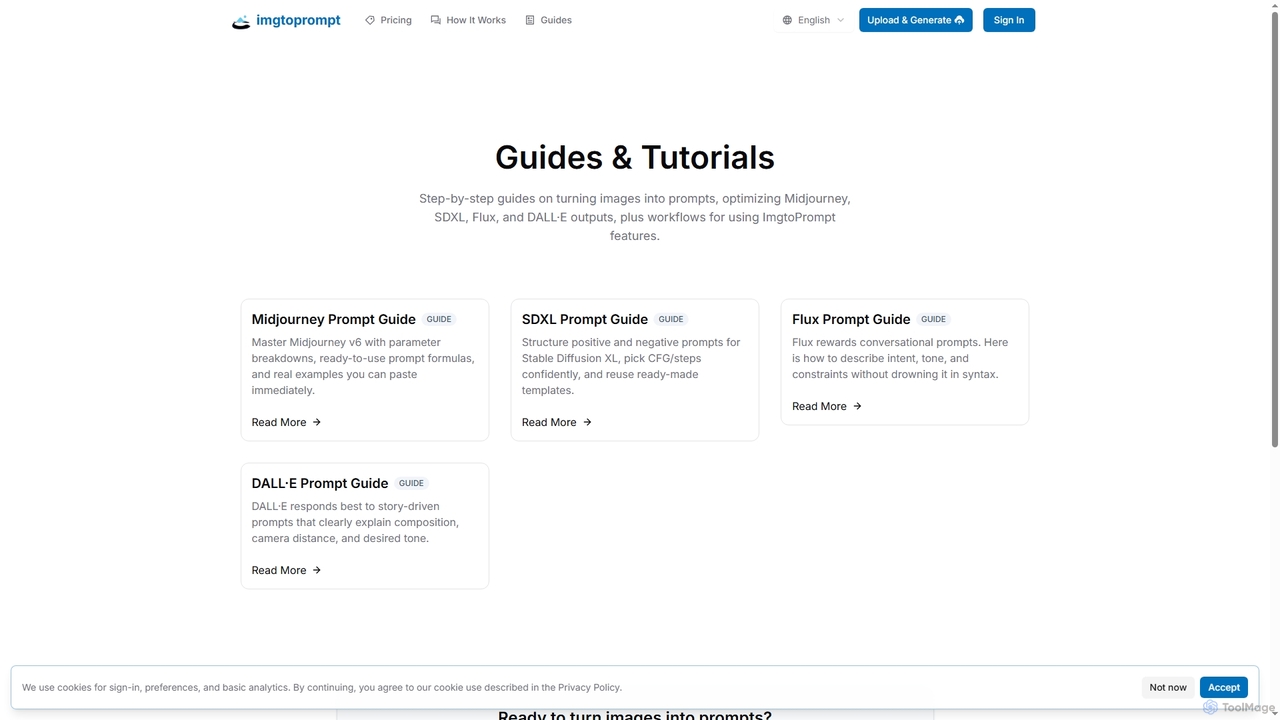Image resolution: width=1280 pixels, height=720 pixels.
Task: Open Read More for DALL·E Prompt Guide
Action: [287, 570]
